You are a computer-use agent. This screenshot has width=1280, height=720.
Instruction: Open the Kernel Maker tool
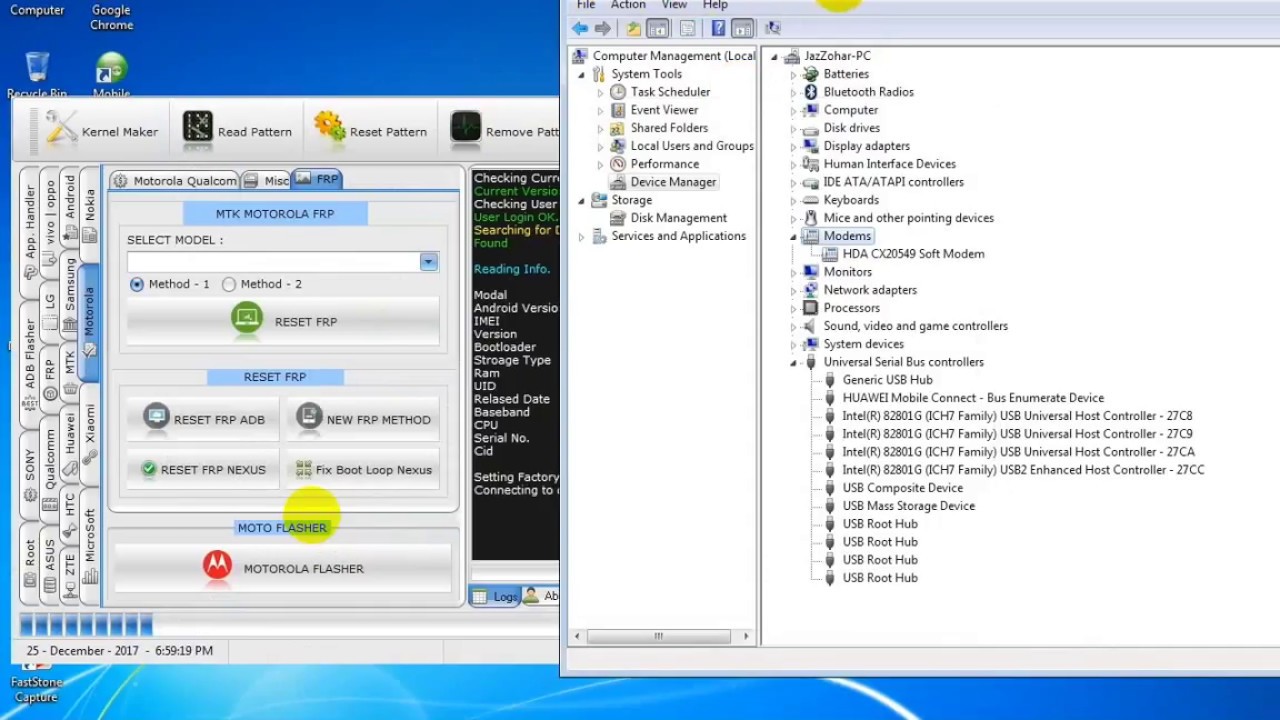(x=101, y=131)
